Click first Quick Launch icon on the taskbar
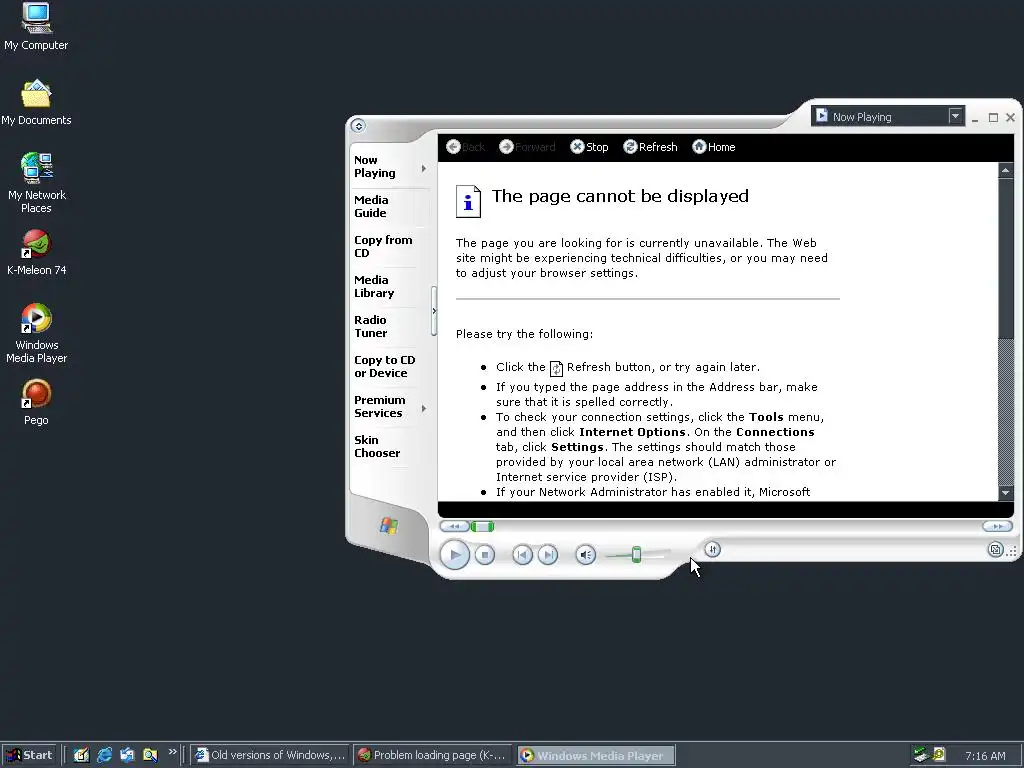 coord(81,755)
